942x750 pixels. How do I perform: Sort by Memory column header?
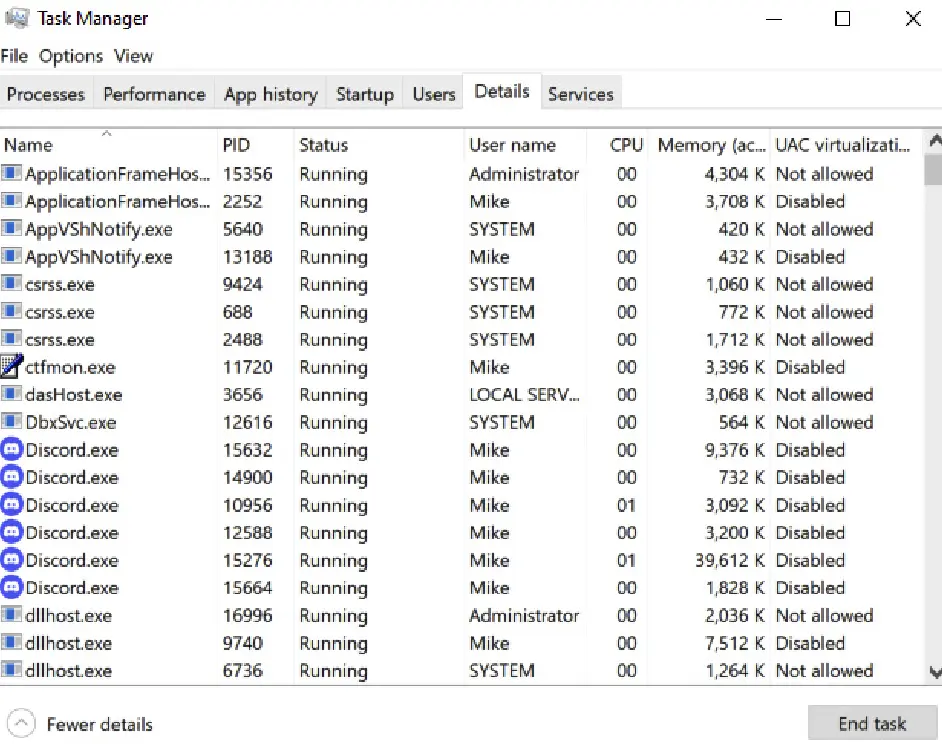(x=710, y=145)
